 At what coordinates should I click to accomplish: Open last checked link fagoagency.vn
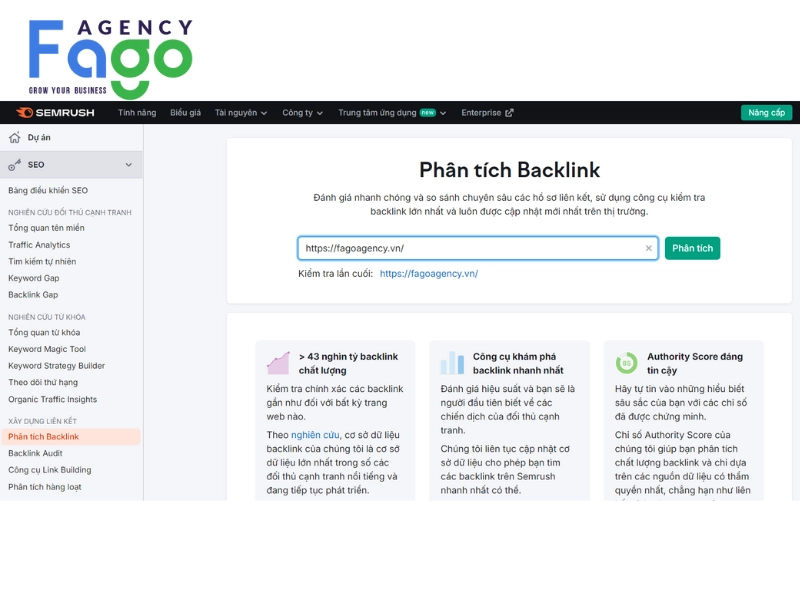tap(429, 273)
